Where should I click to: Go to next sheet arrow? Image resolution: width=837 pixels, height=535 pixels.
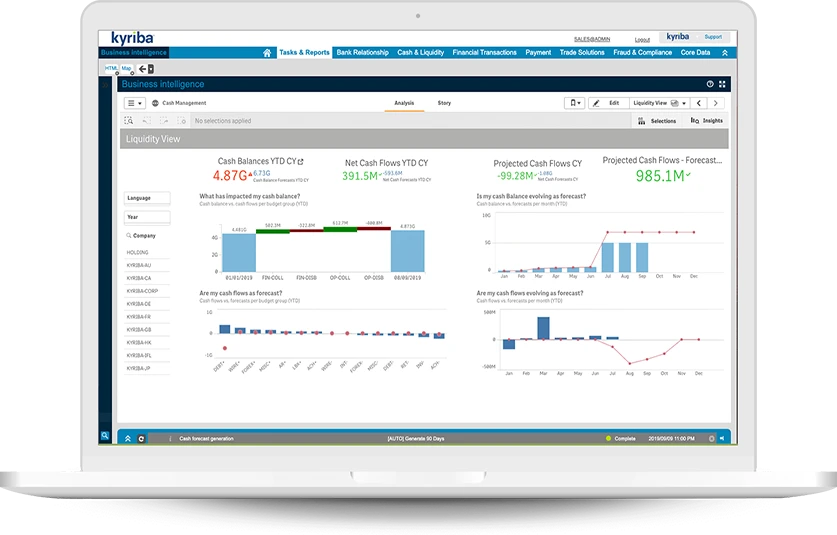pyautogui.click(x=716, y=103)
